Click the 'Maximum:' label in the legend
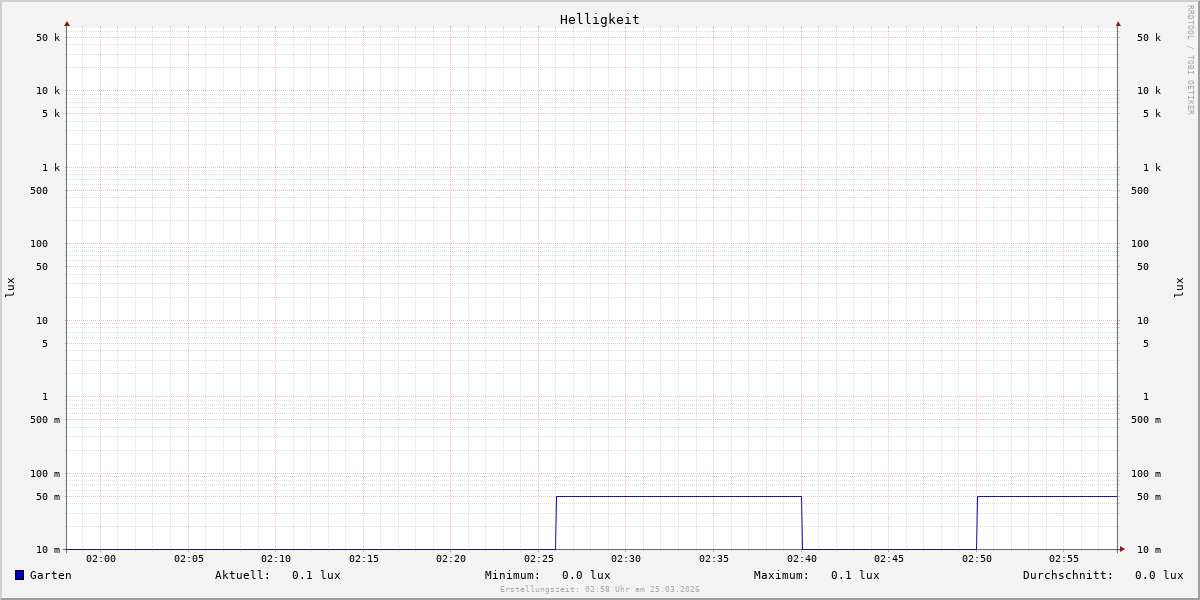Image resolution: width=1200 pixels, height=600 pixels. pyautogui.click(x=782, y=575)
